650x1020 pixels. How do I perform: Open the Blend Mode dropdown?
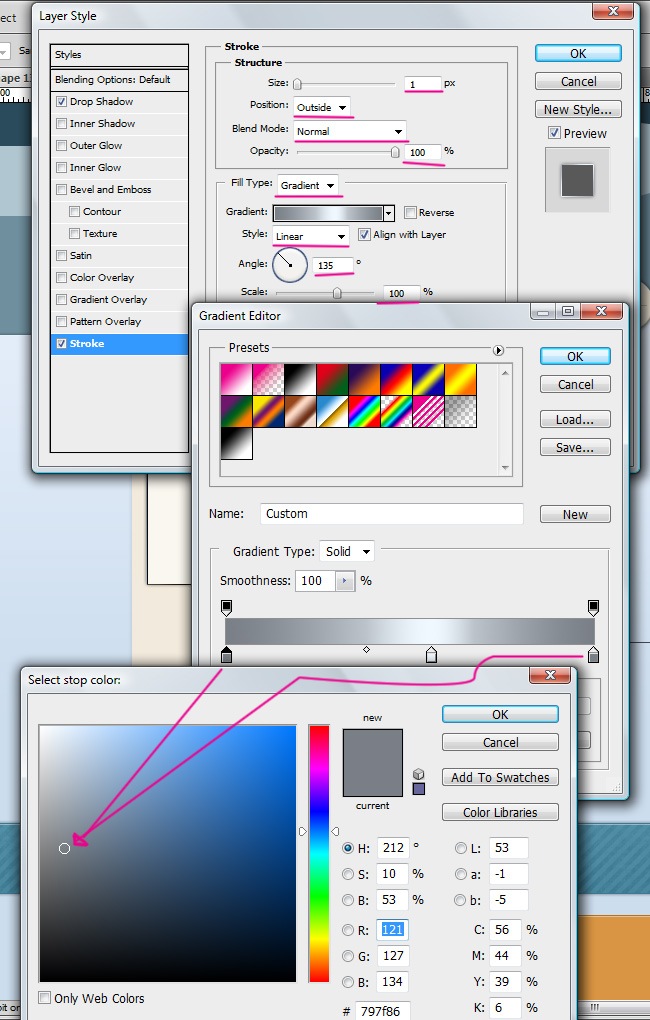click(350, 131)
